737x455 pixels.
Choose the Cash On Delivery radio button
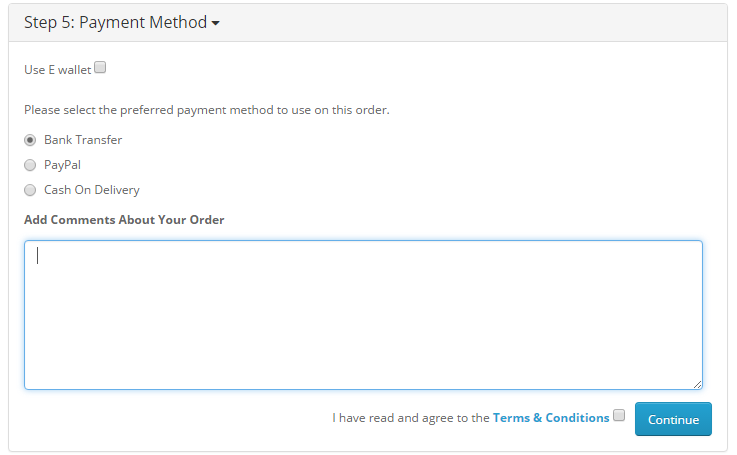[30, 190]
